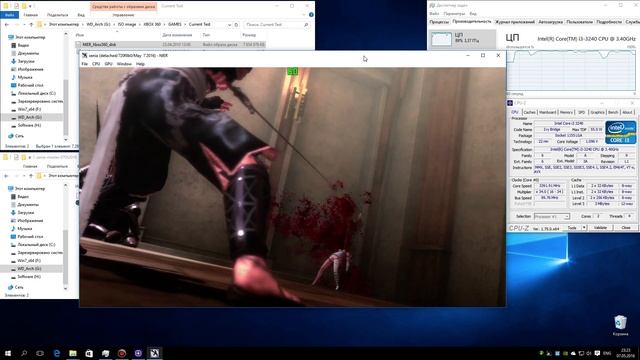Refresh the Current Test folder view
The height and width of the screenshot is (360, 640).
pos(236,24)
